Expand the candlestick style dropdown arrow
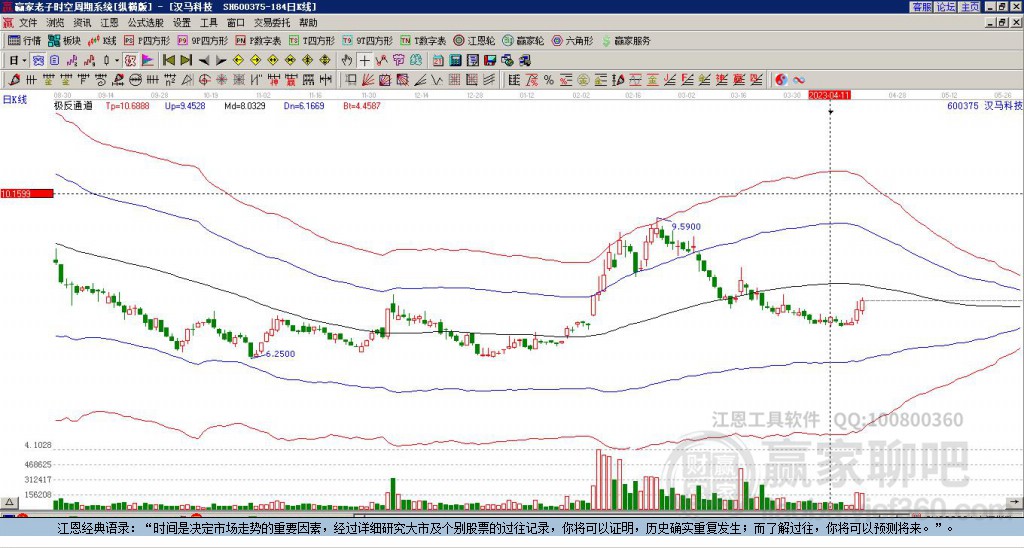 [x=117, y=60]
